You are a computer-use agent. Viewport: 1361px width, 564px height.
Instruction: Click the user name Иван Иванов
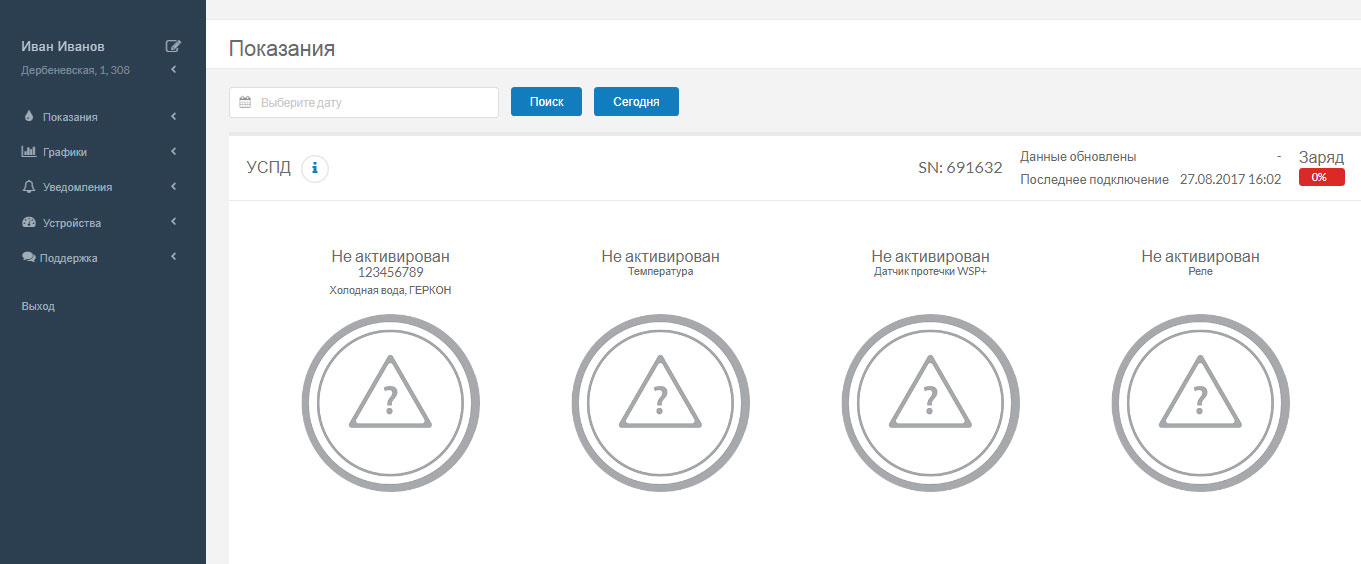tap(63, 46)
